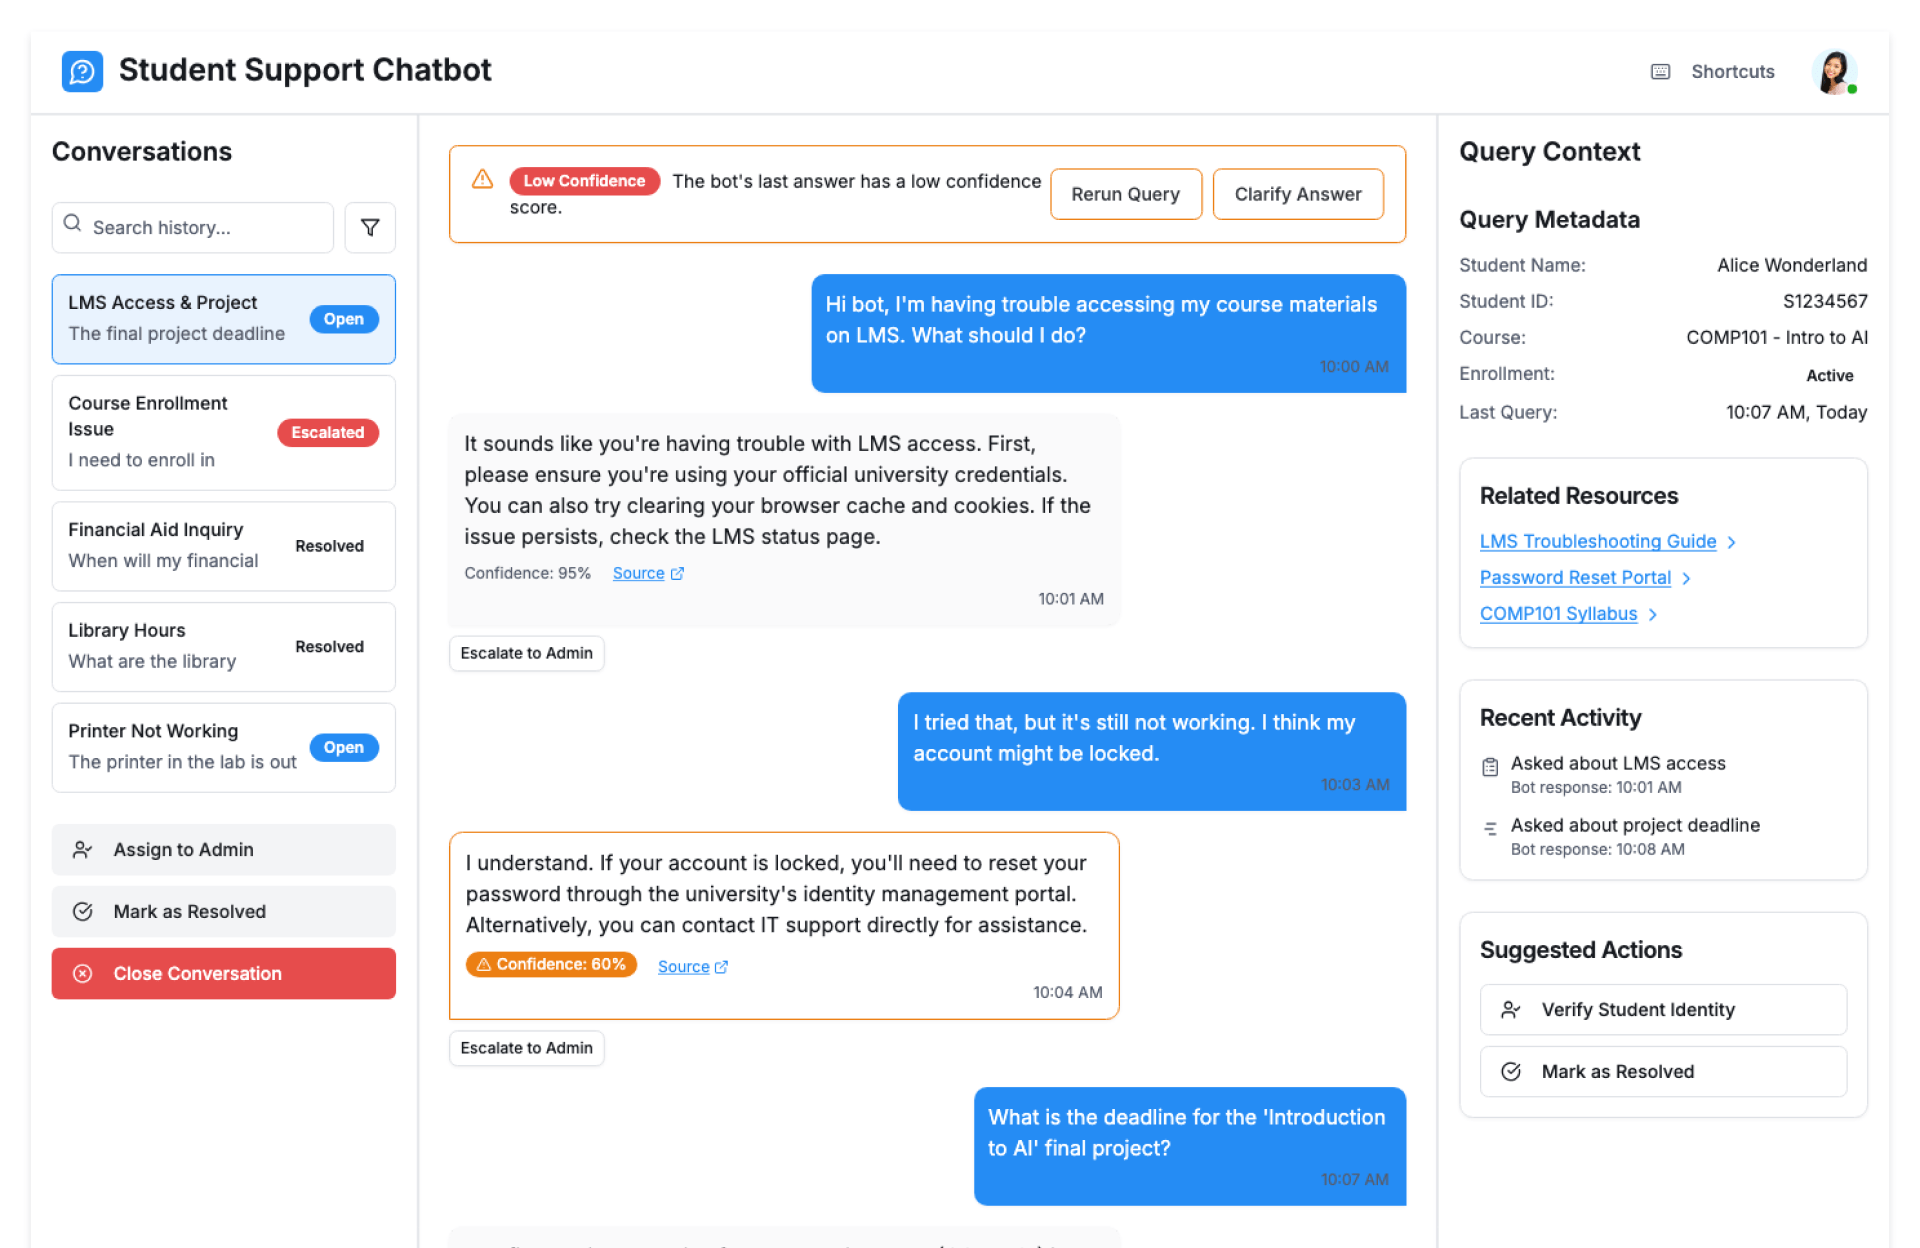Click the filter funnel icon beside search
This screenshot has height=1248, width=1920.
click(370, 228)
